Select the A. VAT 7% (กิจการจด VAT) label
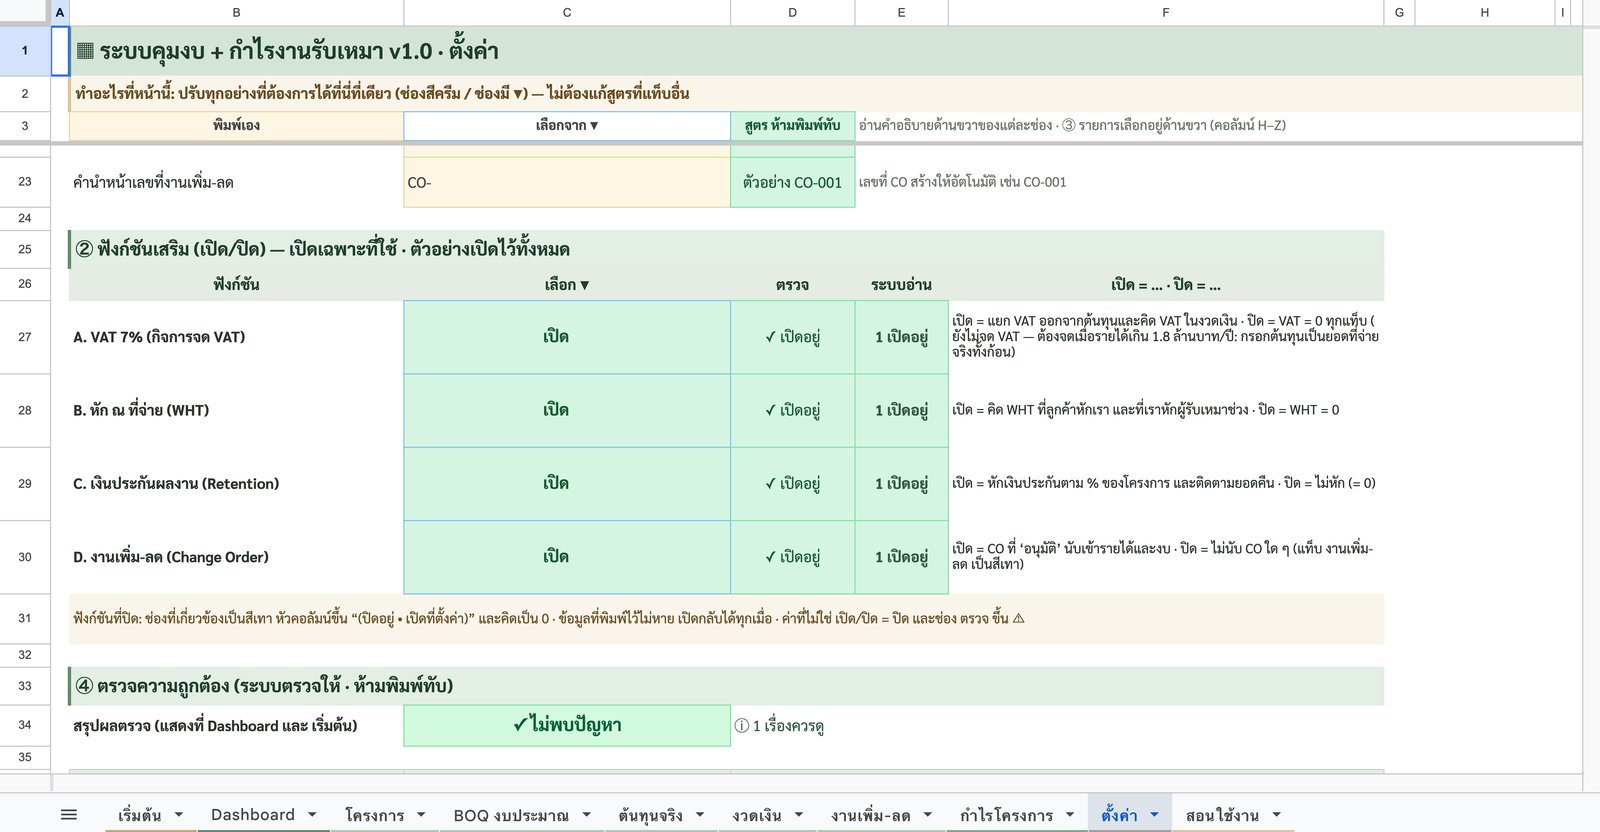This screenshot has width=1600, height=832. click(159, 337)
